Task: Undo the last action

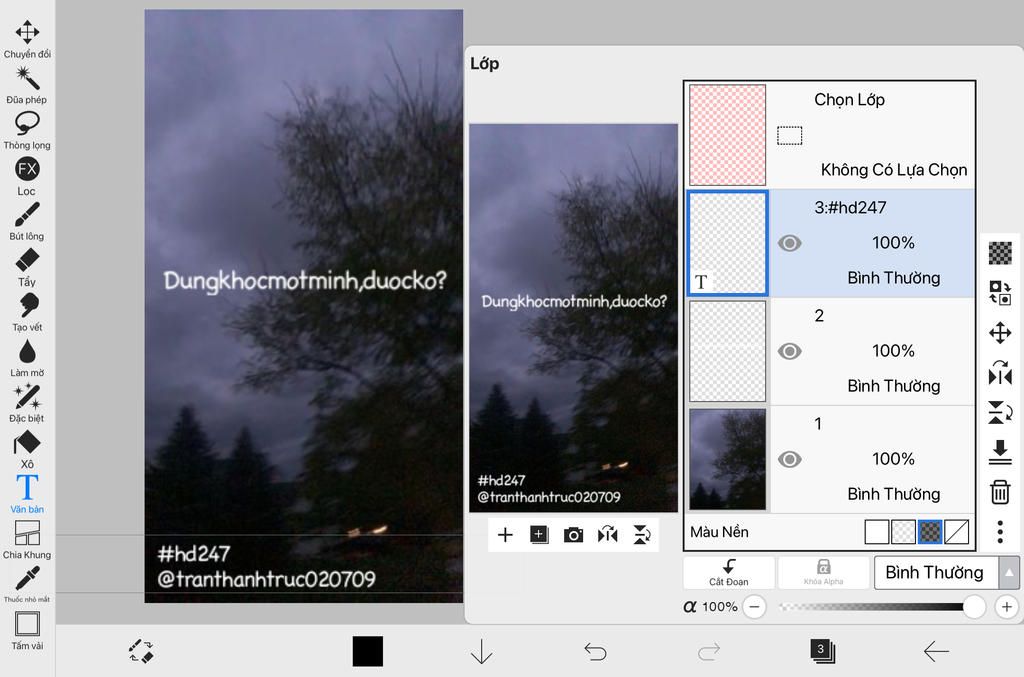Action: (x=595, y=651)
